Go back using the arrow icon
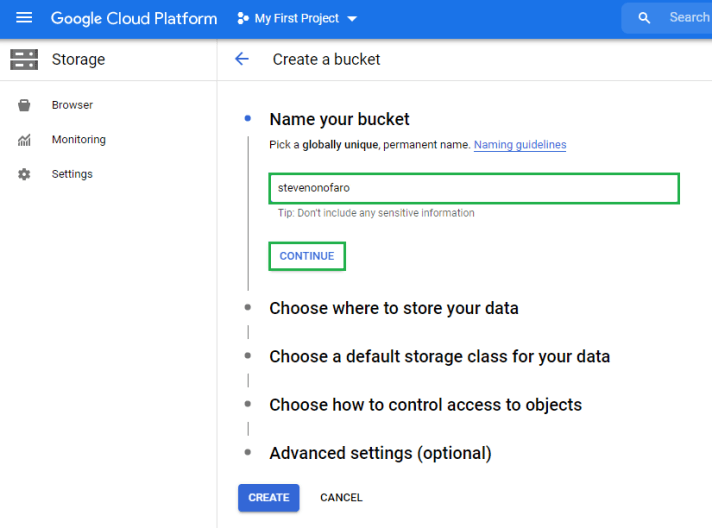Viewport: 712px width, 528px height. coord(241,59)
